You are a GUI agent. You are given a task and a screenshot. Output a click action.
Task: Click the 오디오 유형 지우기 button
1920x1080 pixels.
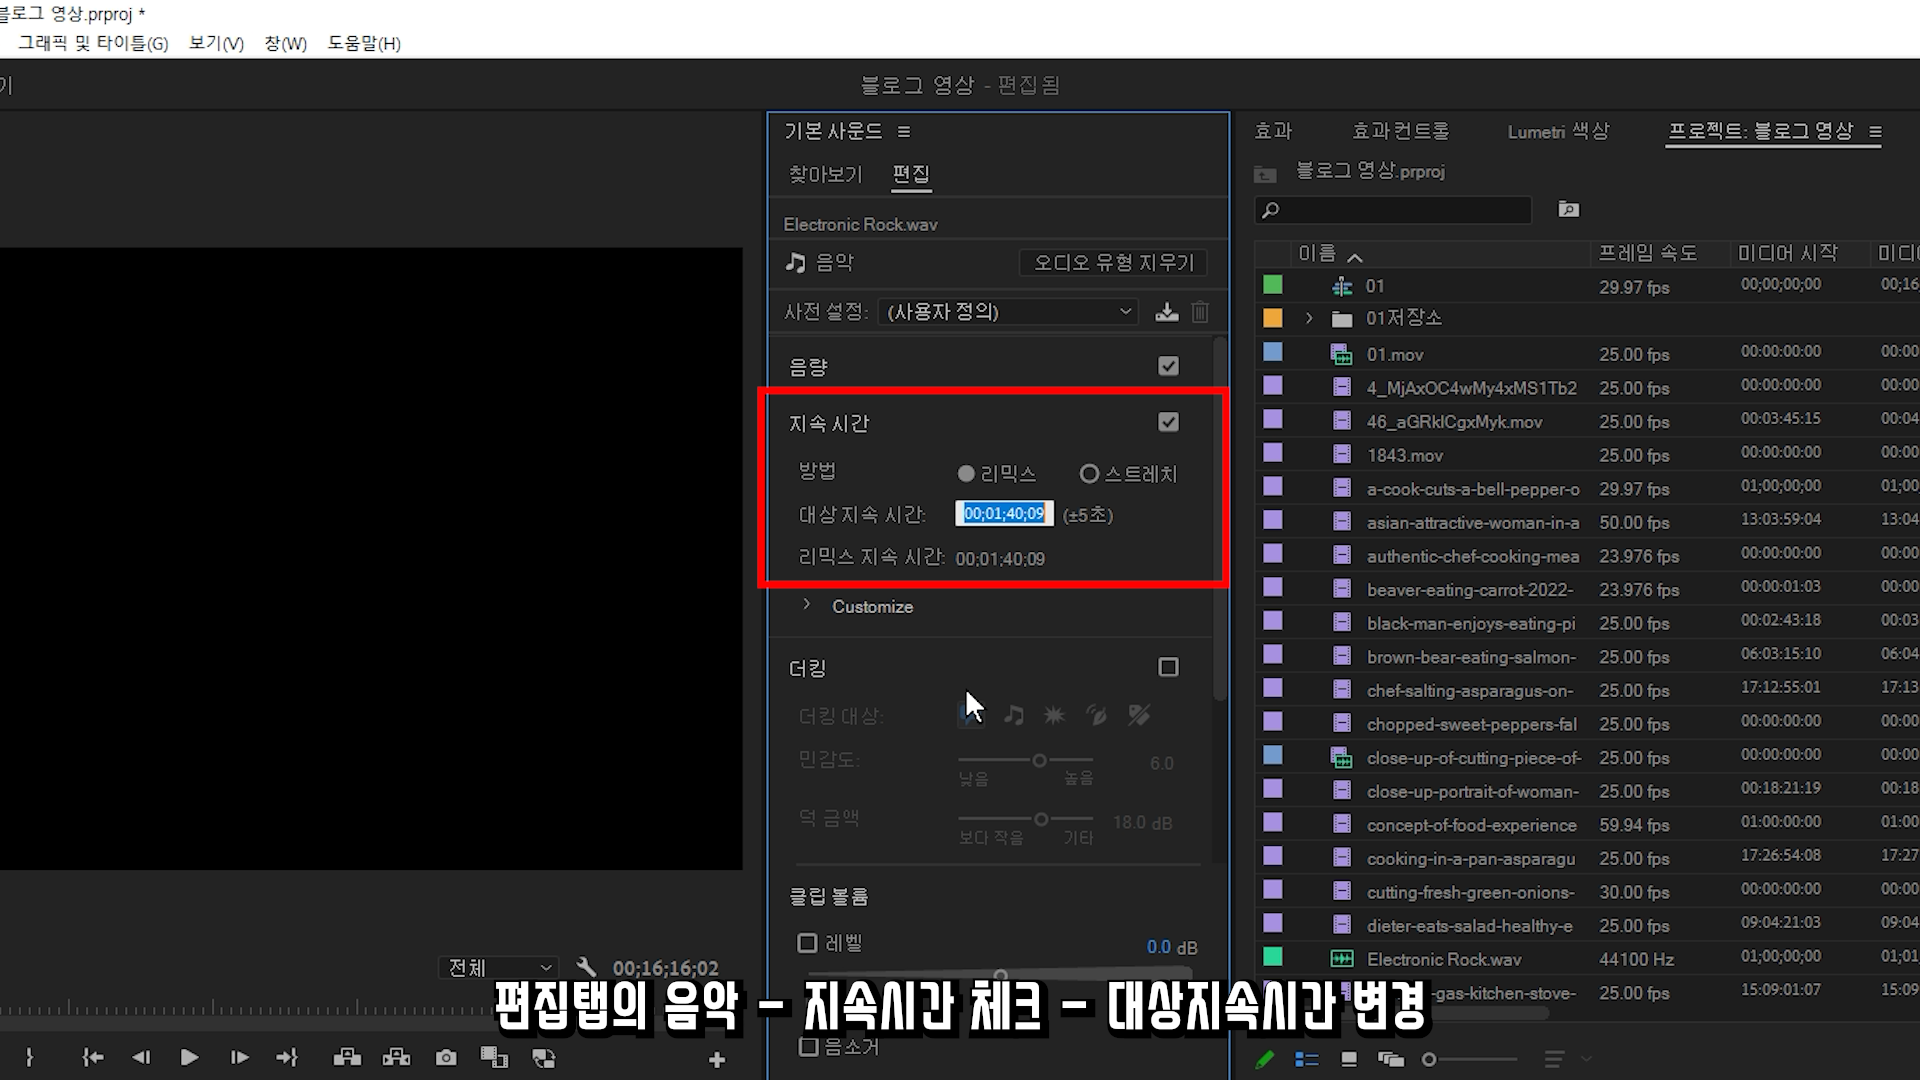[1113, 262]
